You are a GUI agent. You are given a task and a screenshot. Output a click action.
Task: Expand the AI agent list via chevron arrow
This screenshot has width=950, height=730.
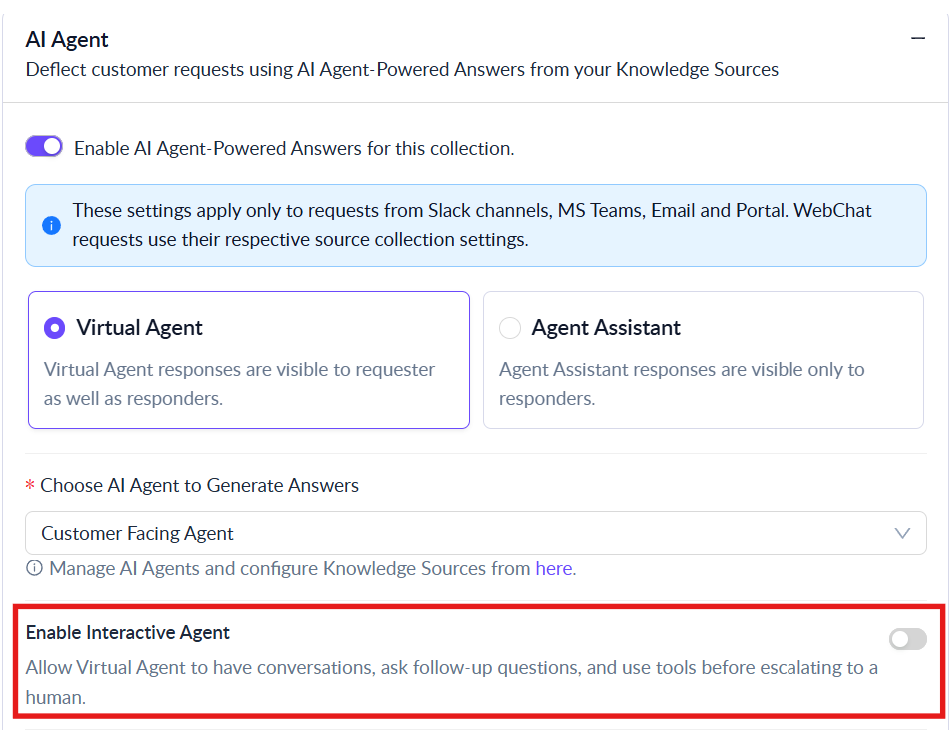902,533
